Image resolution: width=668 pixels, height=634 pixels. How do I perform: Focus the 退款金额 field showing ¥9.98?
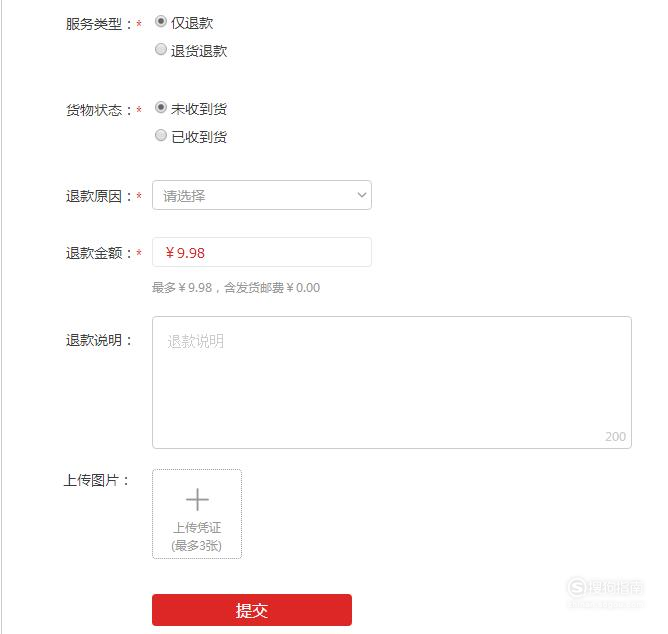coord(262,252)
